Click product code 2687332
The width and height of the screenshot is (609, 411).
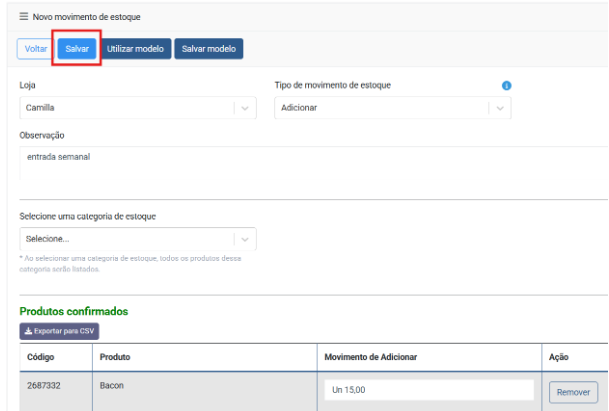tap(44, 385)
